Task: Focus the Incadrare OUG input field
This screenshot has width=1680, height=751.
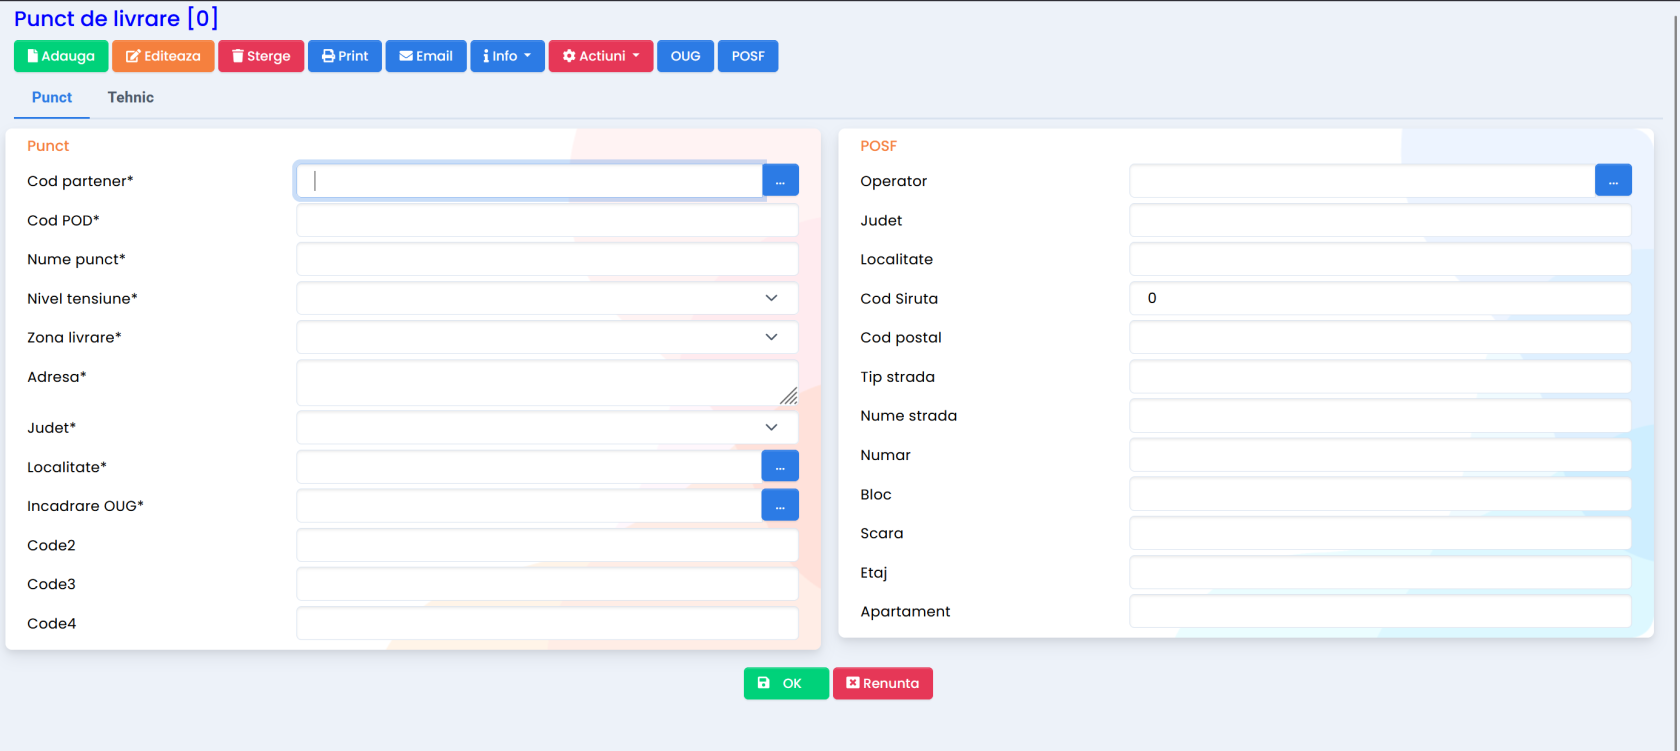Action: click(x=529, y=505)
